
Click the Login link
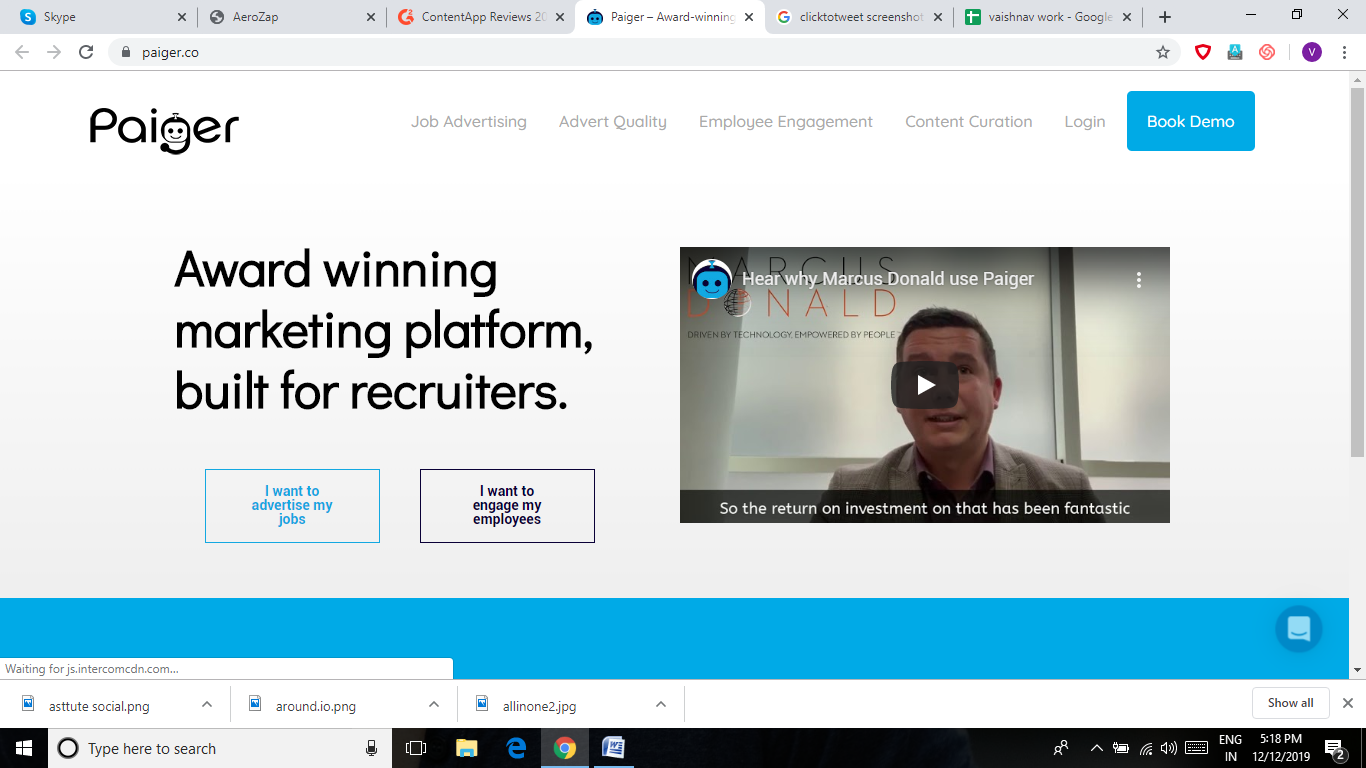coord(1085,122)
